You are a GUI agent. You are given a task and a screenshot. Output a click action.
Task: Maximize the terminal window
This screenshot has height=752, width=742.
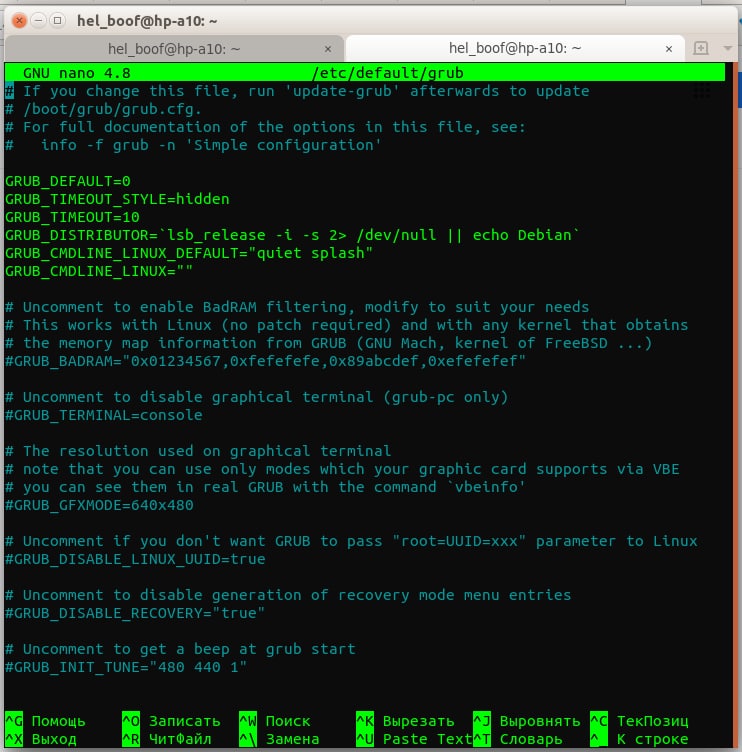(x=58, y=21)
